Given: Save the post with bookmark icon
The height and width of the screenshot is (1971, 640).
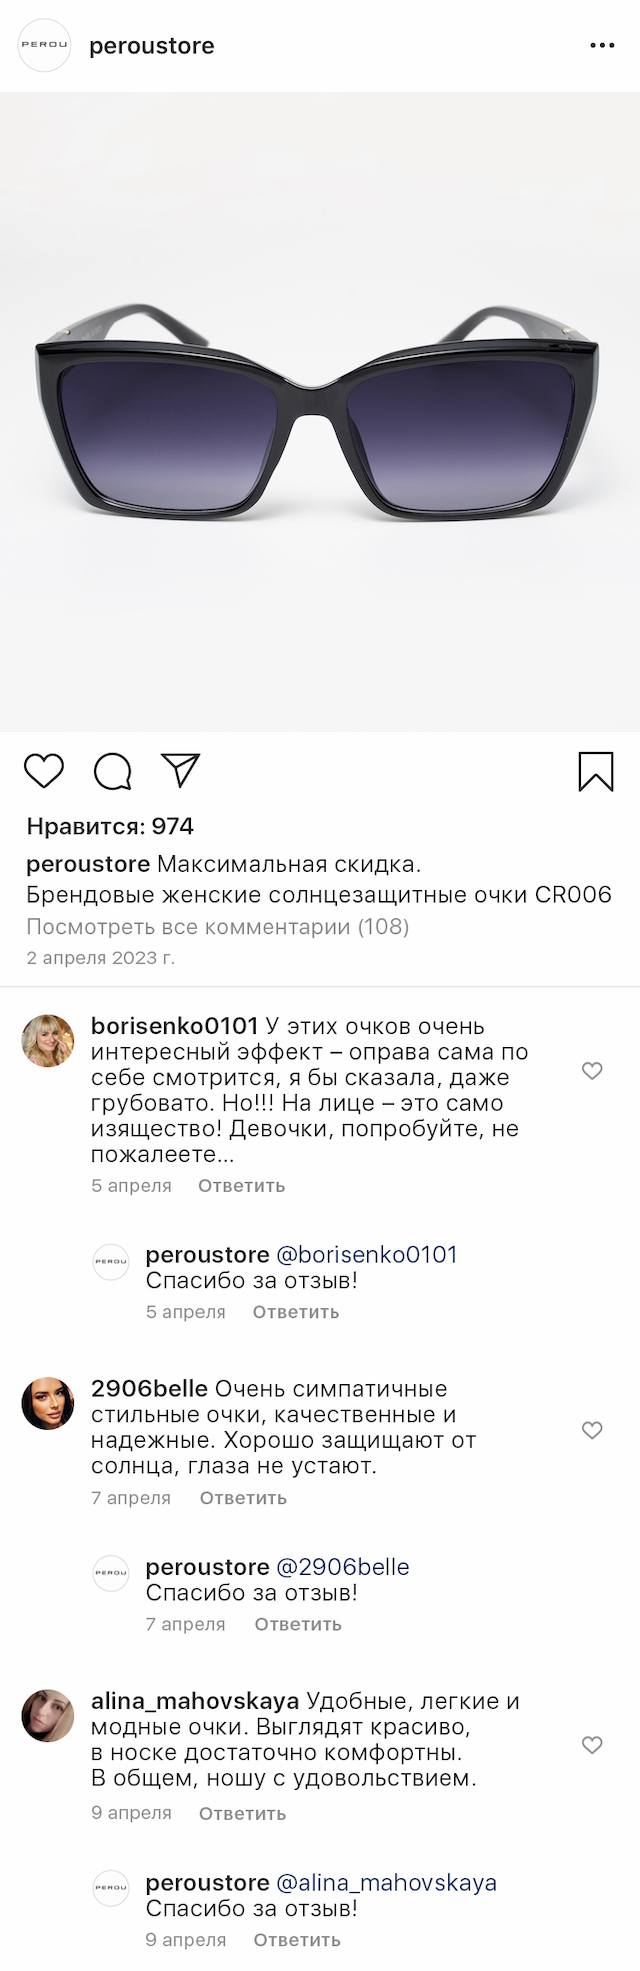Looking at the screenshot, I should click(x=596, y=771).
